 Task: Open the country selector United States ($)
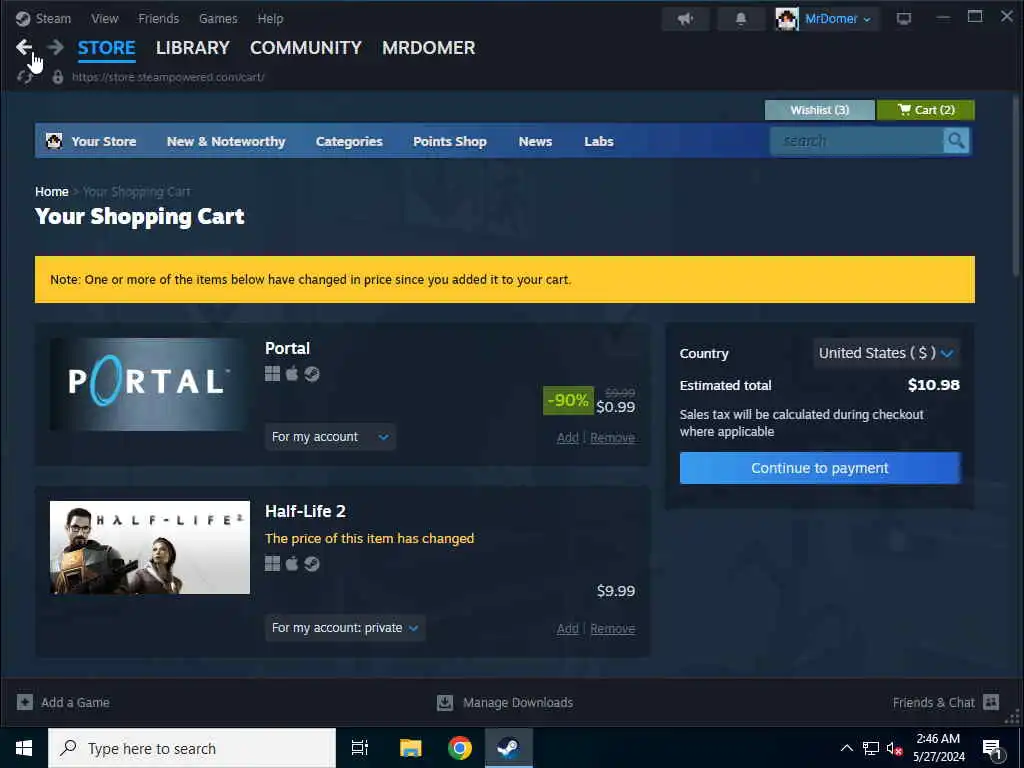[x=886, y=353]
